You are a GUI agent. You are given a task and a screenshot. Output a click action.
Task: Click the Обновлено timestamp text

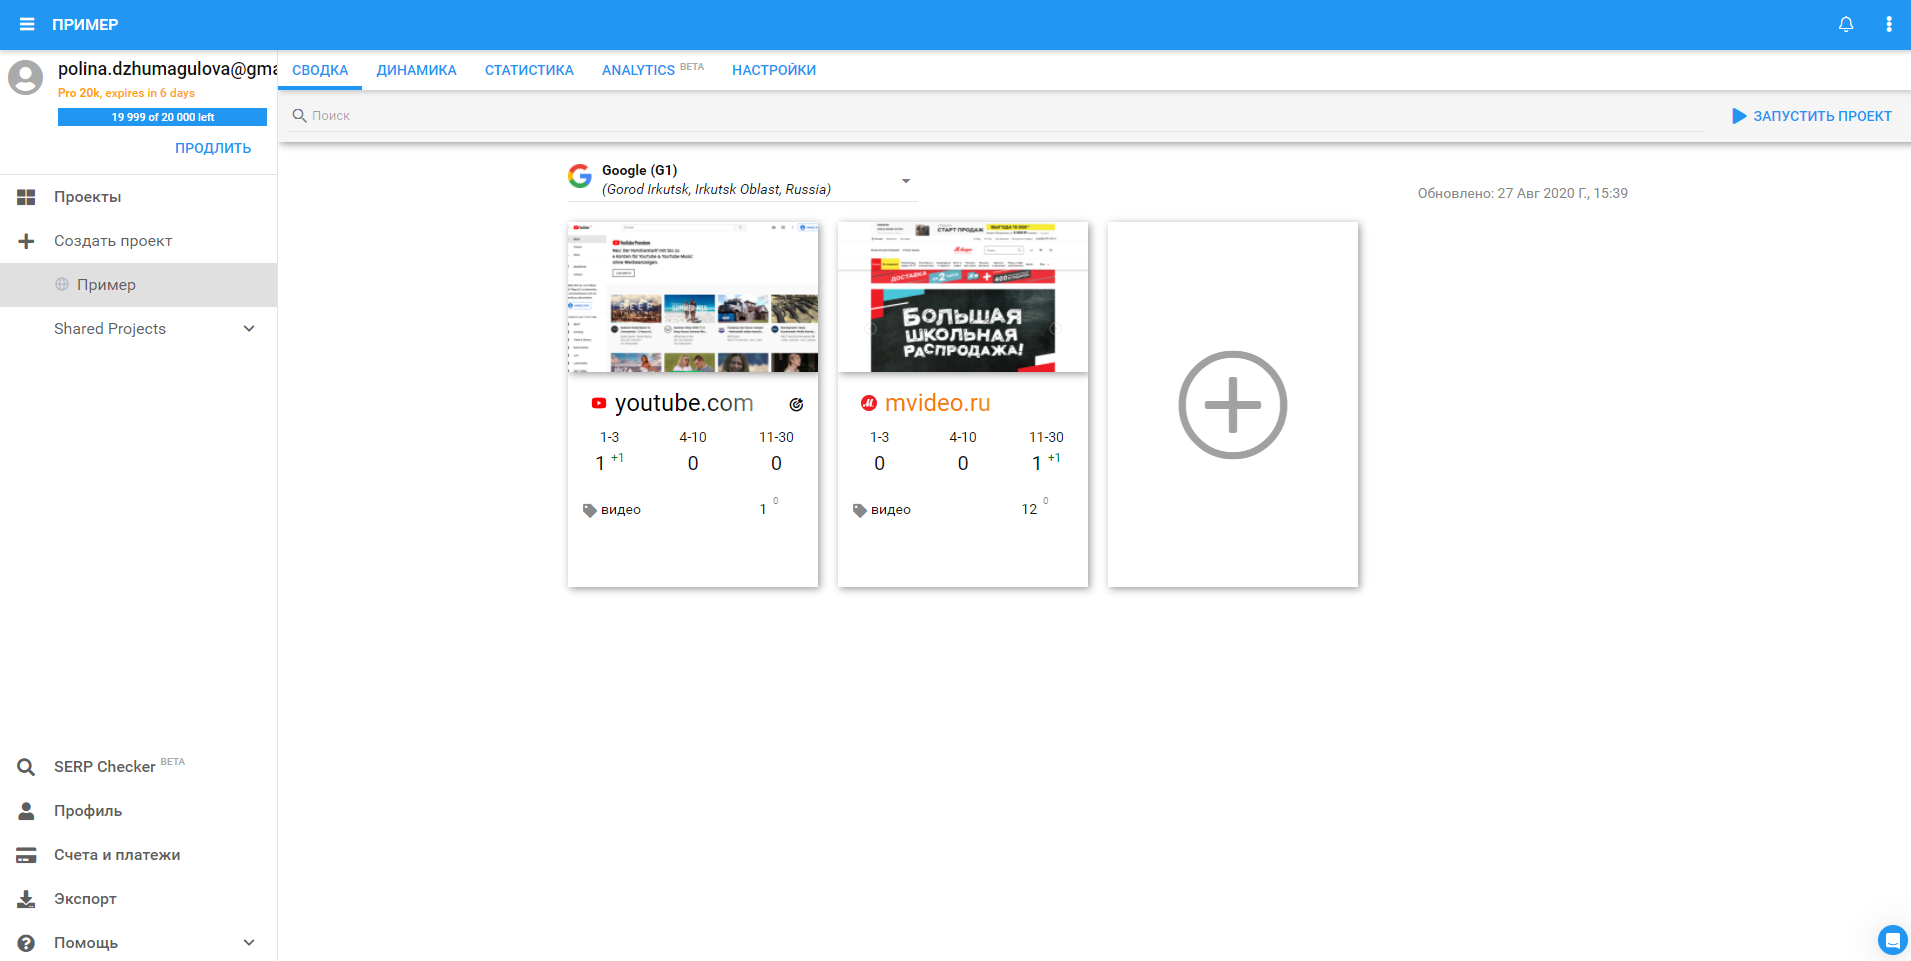[x=1523, y=193]
